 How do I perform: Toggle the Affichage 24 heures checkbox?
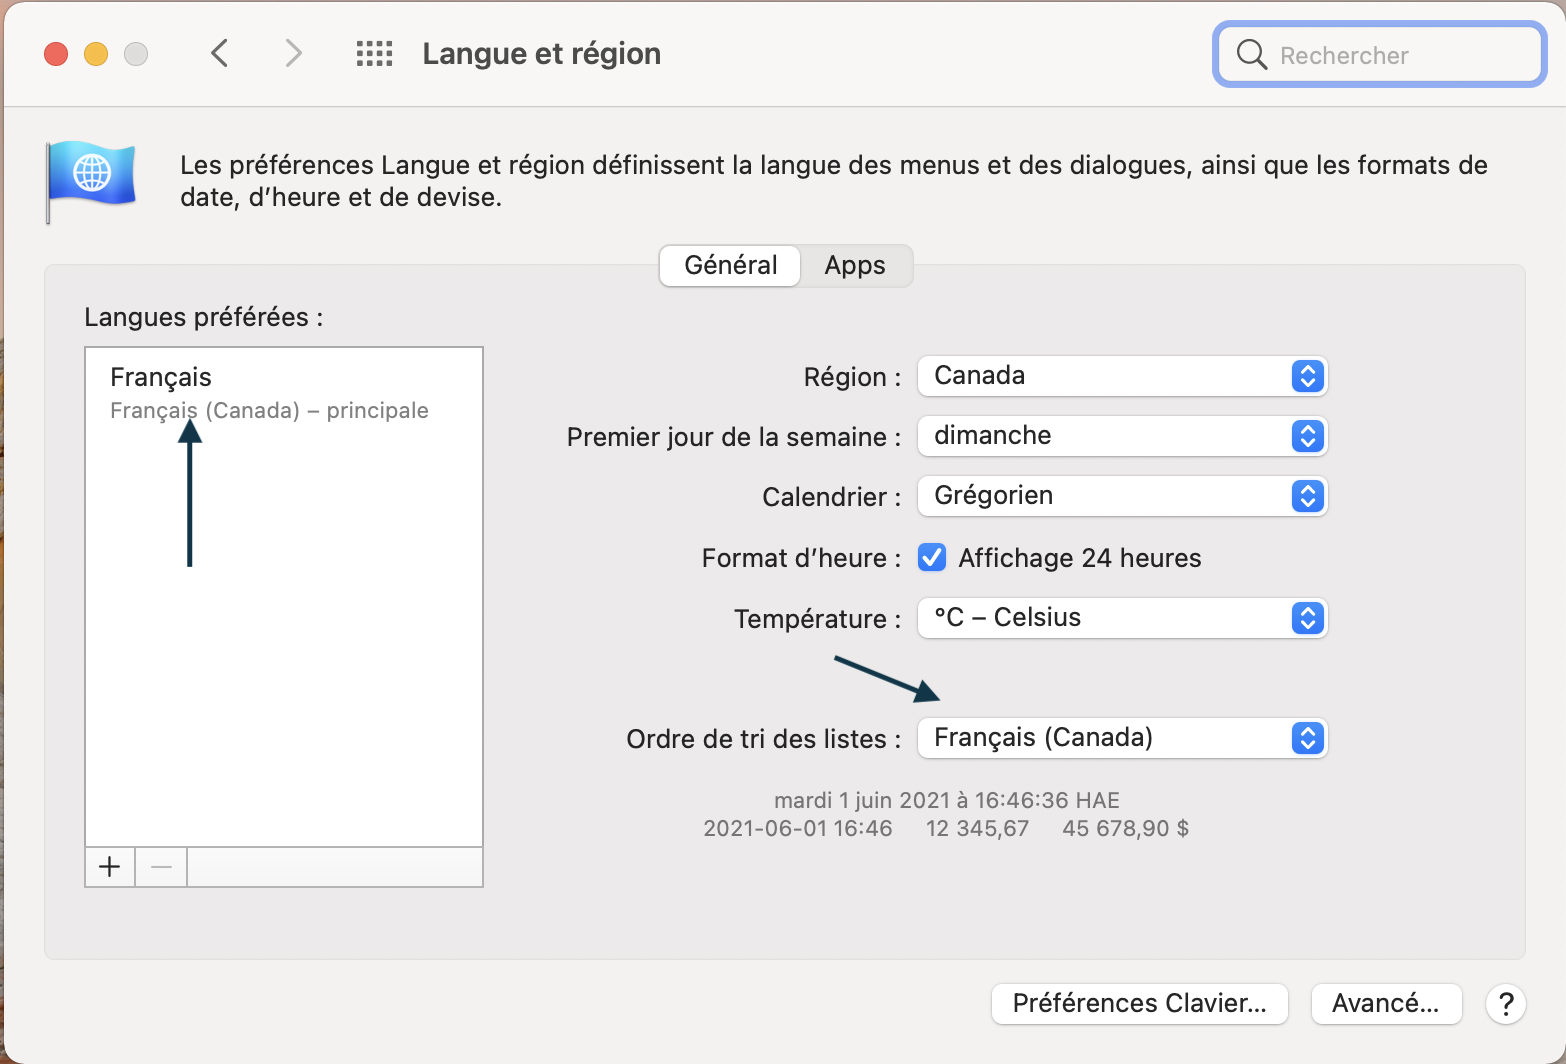click(932, 557)
